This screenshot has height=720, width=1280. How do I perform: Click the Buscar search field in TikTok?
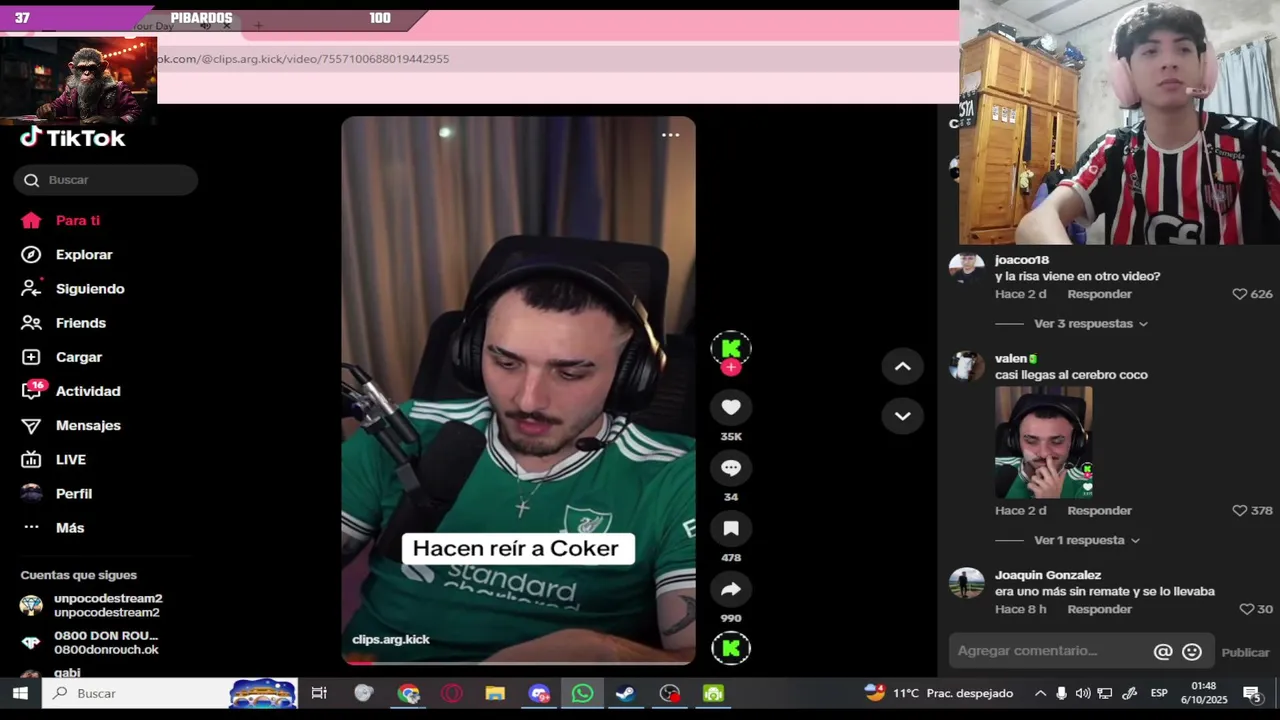[106, 180]
